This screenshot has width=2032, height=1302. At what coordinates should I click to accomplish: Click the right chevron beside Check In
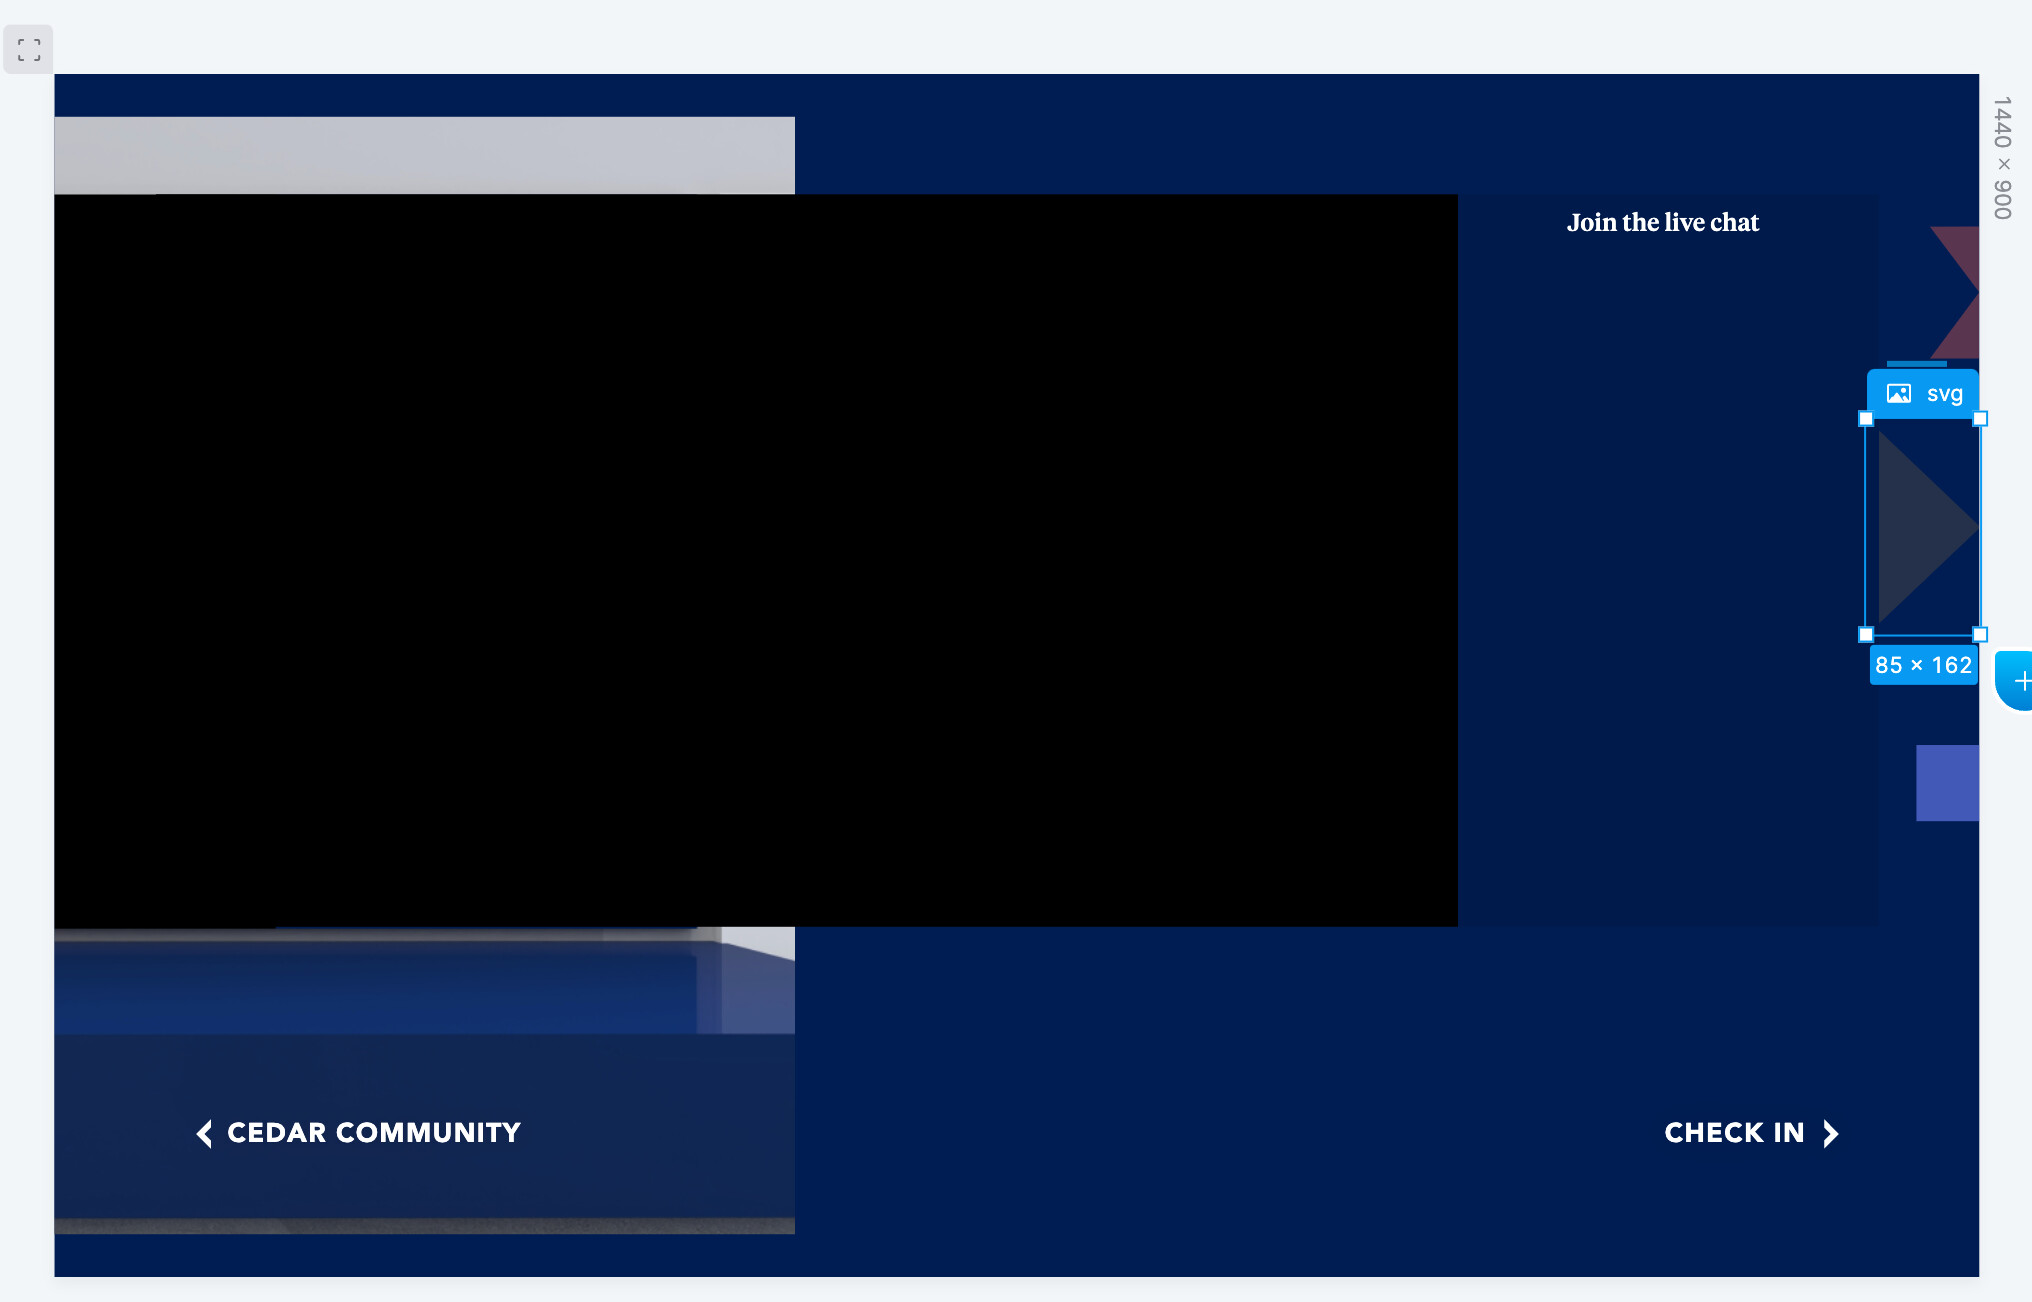pos(1831,1133)
